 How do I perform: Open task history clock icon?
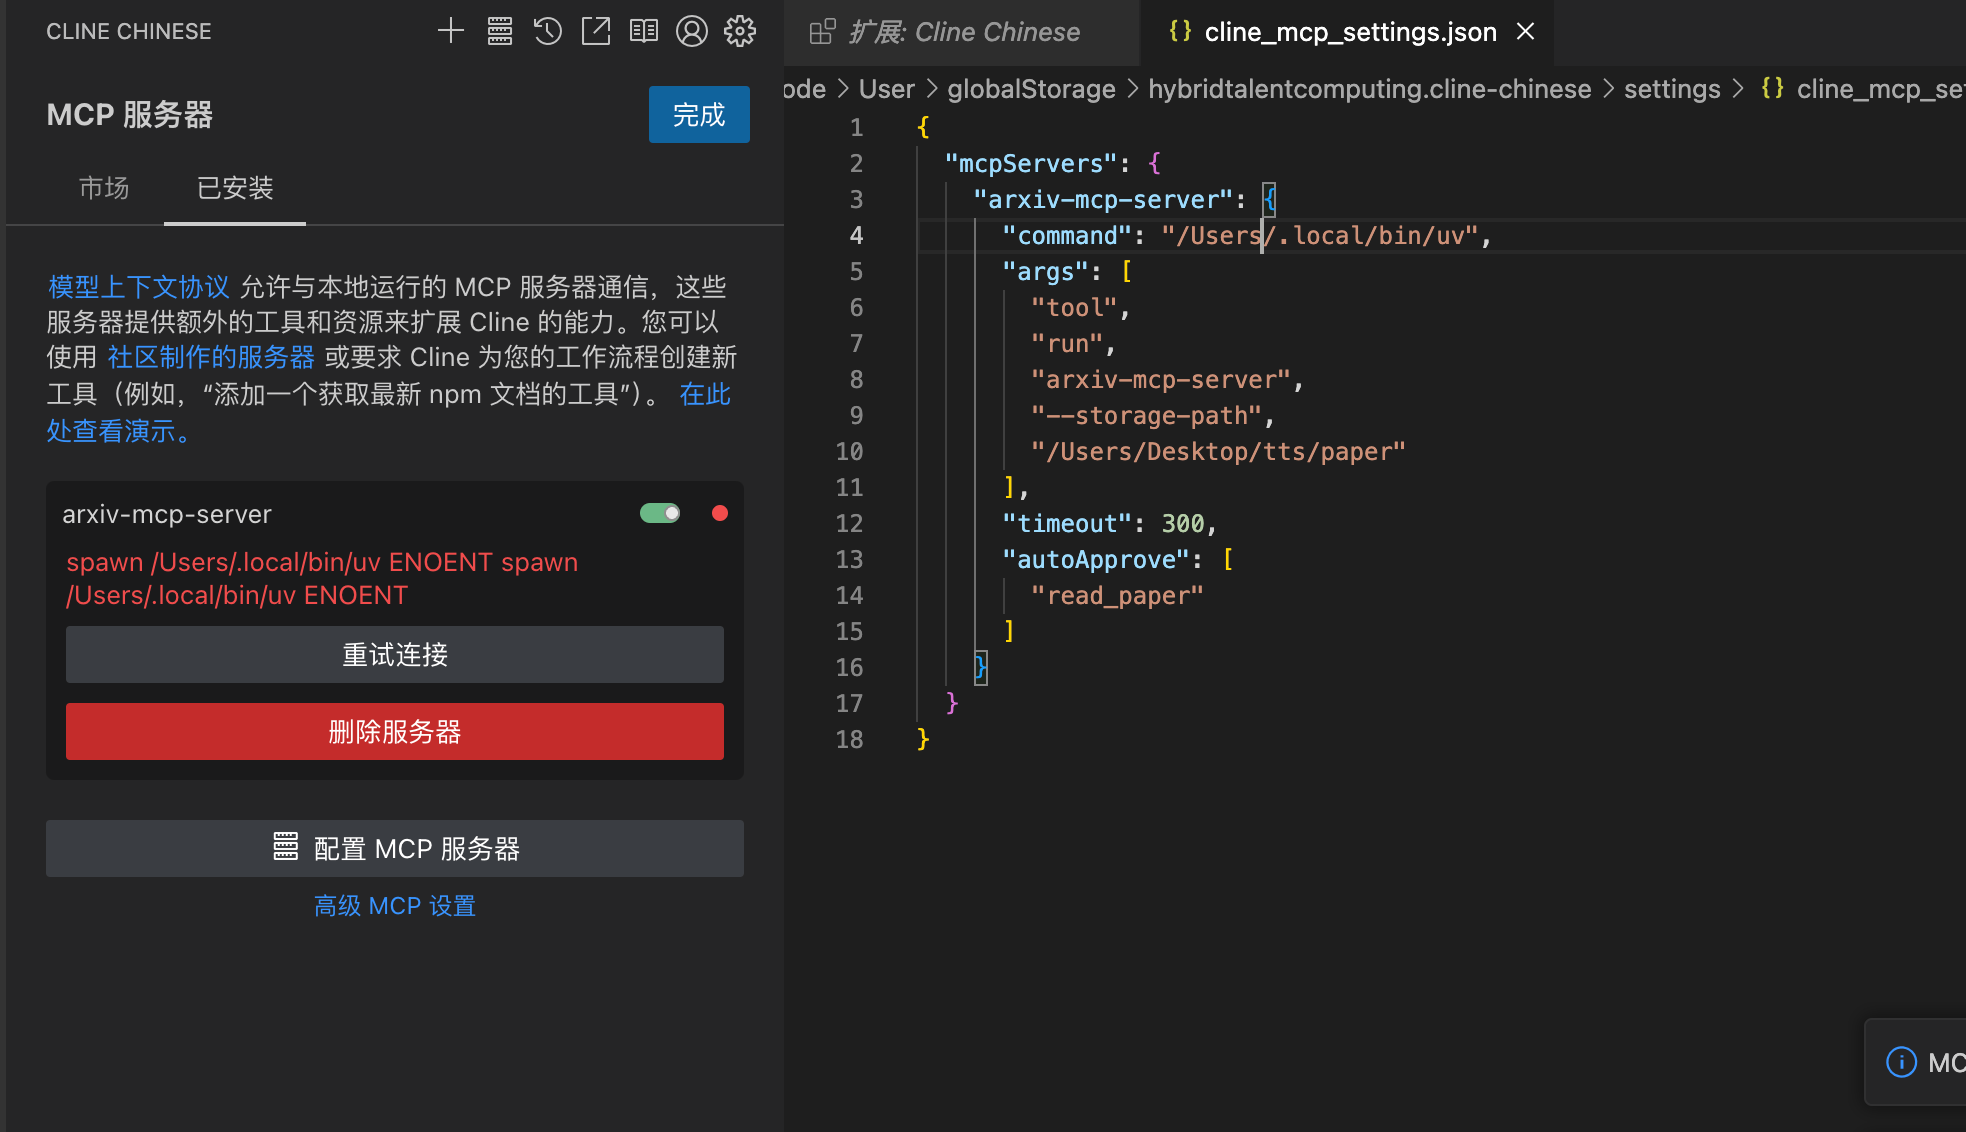(547, 31)
